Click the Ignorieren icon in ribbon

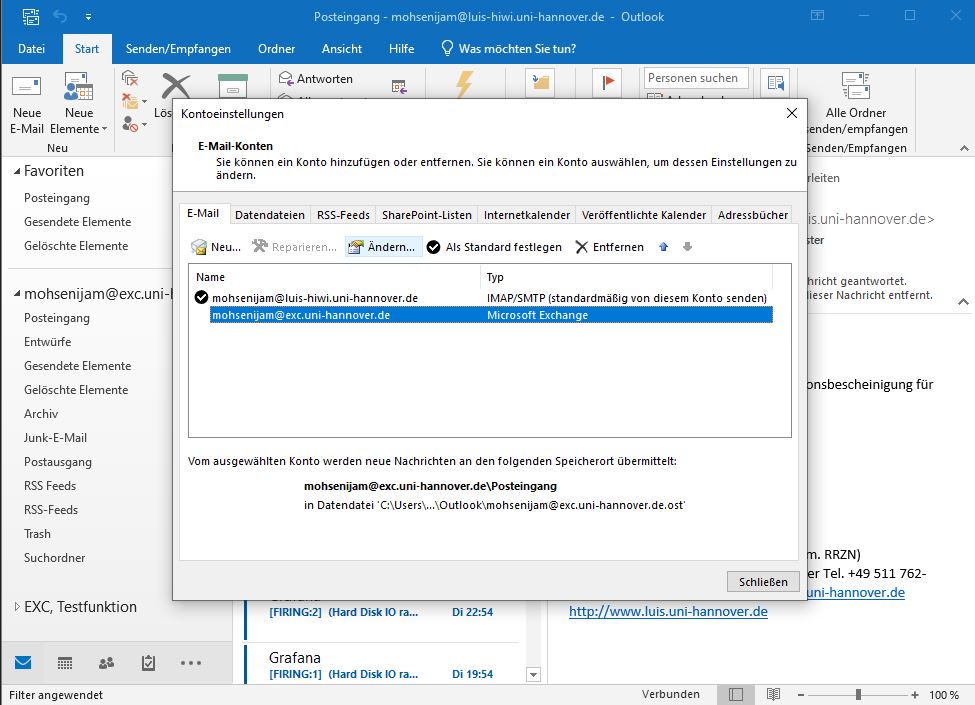tap(130, 78)
